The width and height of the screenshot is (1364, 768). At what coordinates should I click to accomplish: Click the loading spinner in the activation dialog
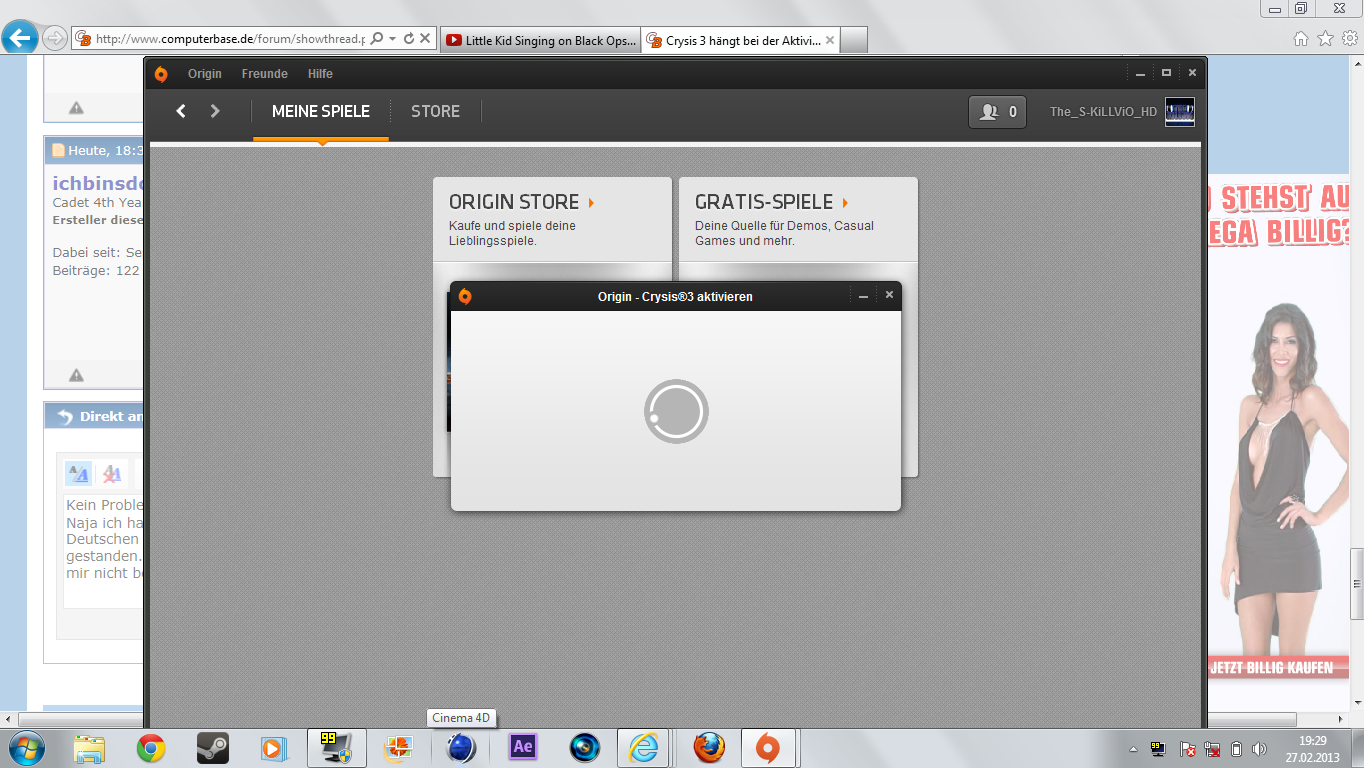point(676,411)
